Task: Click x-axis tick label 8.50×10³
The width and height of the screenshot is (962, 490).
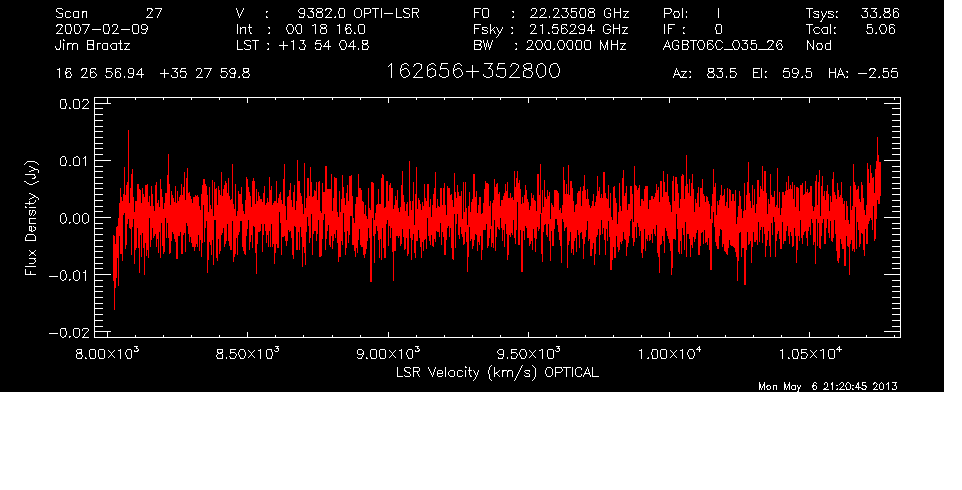Action: (248, 354)
